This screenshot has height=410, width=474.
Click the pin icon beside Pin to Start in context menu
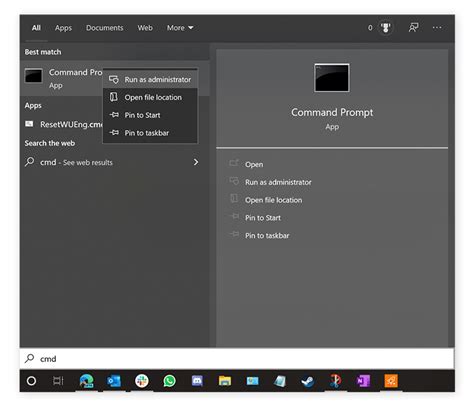click(114, 115)
